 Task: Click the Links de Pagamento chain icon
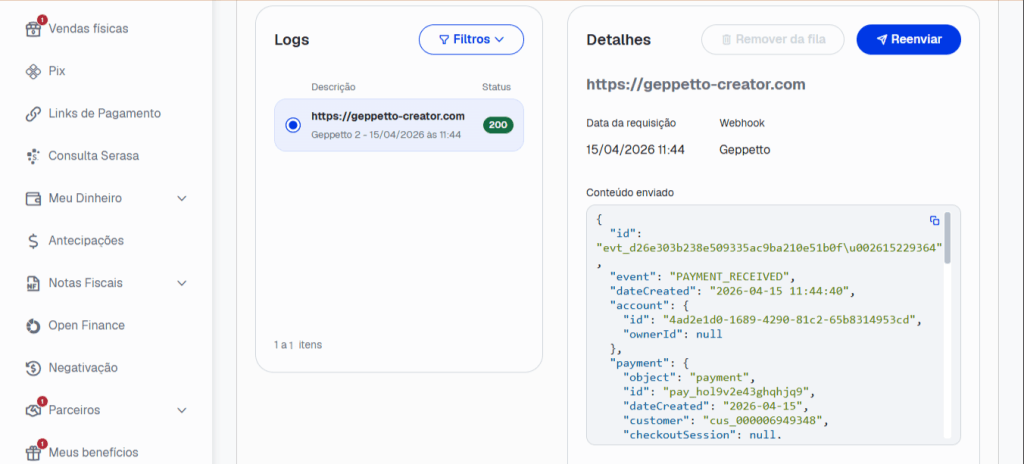(33, 114)
